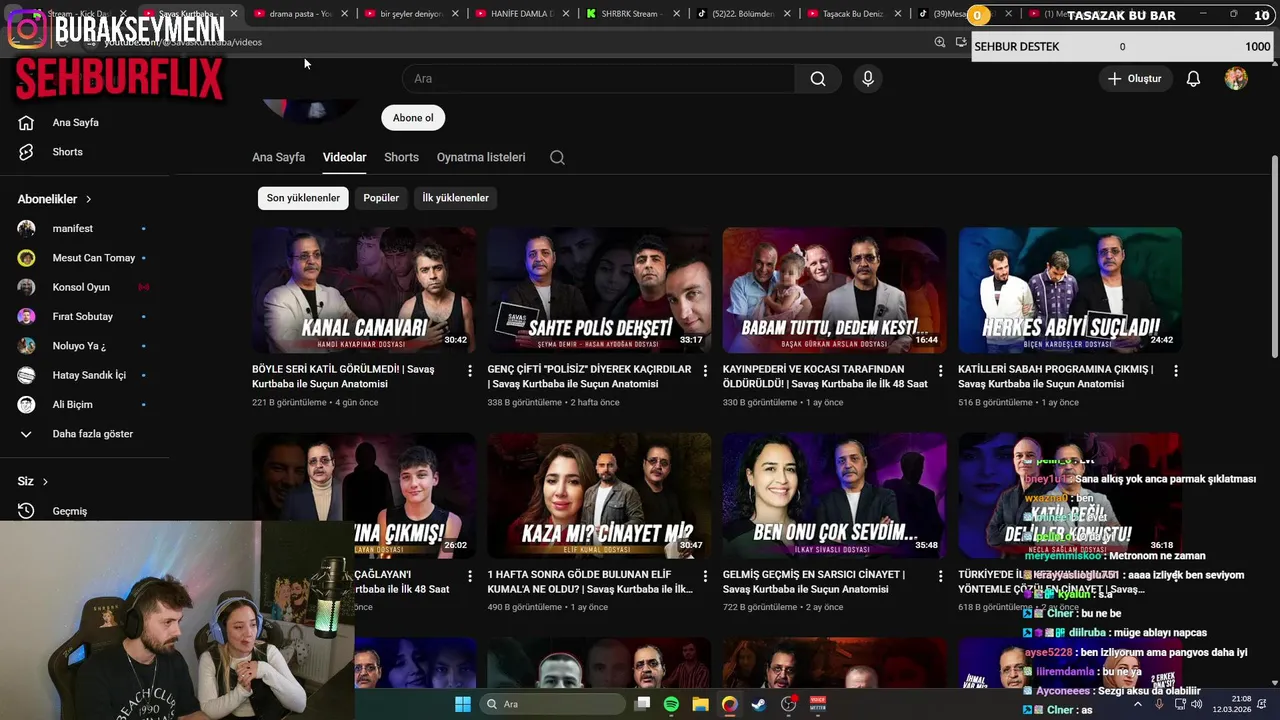Focus the YouTube Ara search field
Screen dimensions: 1280x720
pos(598,79)
